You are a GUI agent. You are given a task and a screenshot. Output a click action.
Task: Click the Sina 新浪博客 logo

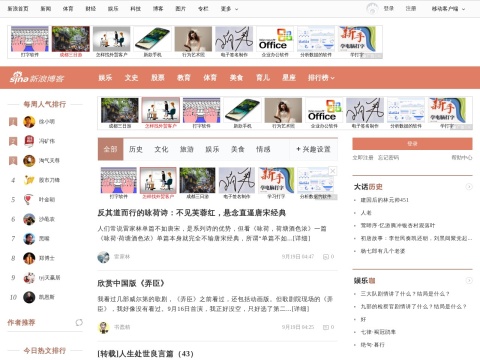coord(37,78)
